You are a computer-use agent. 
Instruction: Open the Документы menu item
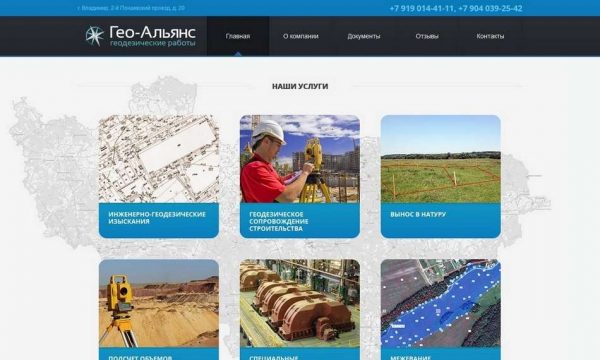[364, 36]
